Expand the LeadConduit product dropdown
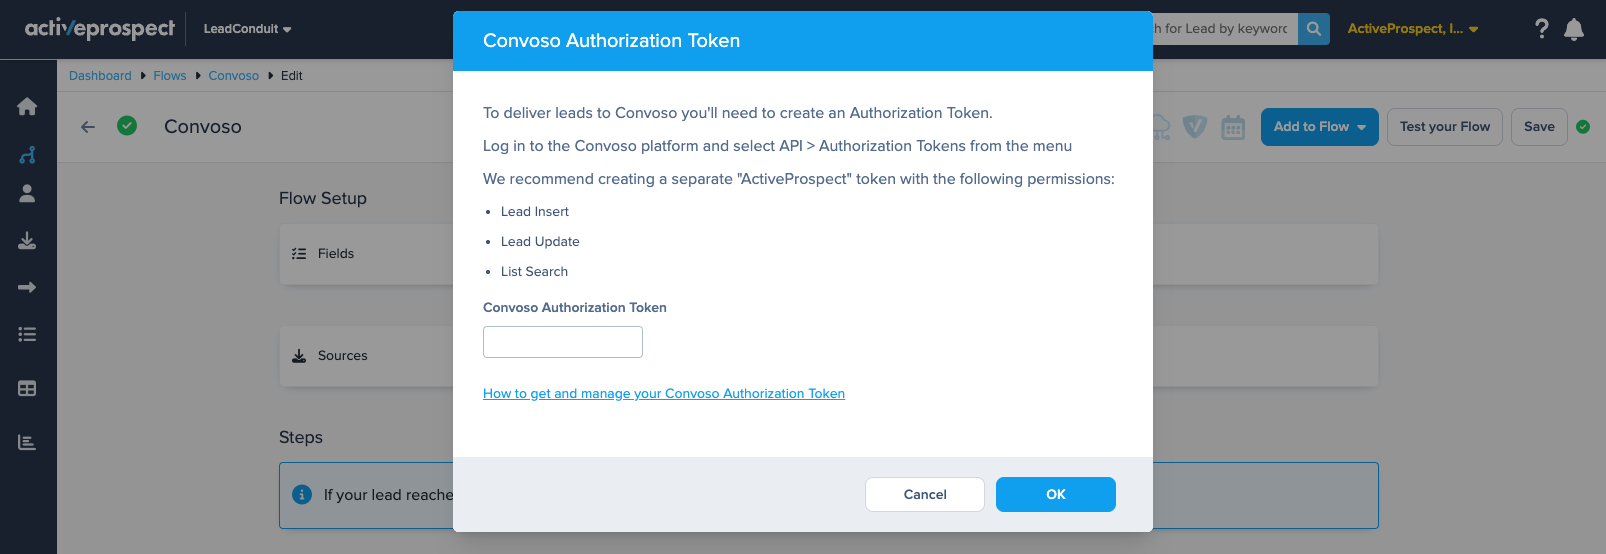 (x=247, y=29)
